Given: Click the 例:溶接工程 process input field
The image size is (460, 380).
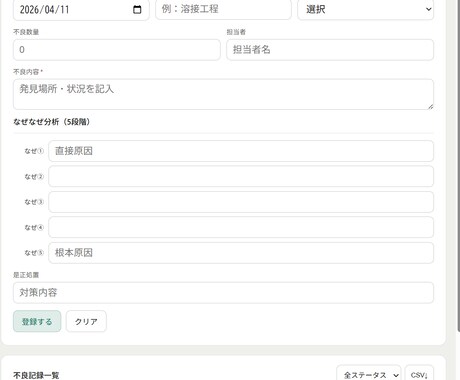Looking at the screenshot, I should coord(223,9).
